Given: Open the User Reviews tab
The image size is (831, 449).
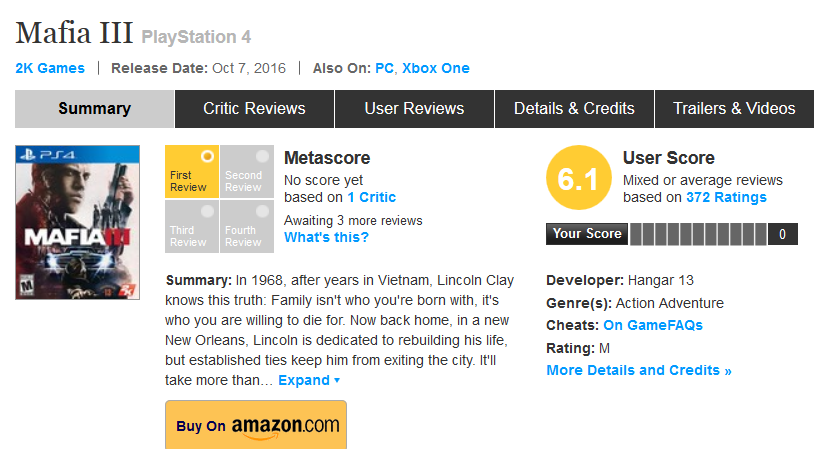Looking at the screenshot, I should click(x=414, y=109).
